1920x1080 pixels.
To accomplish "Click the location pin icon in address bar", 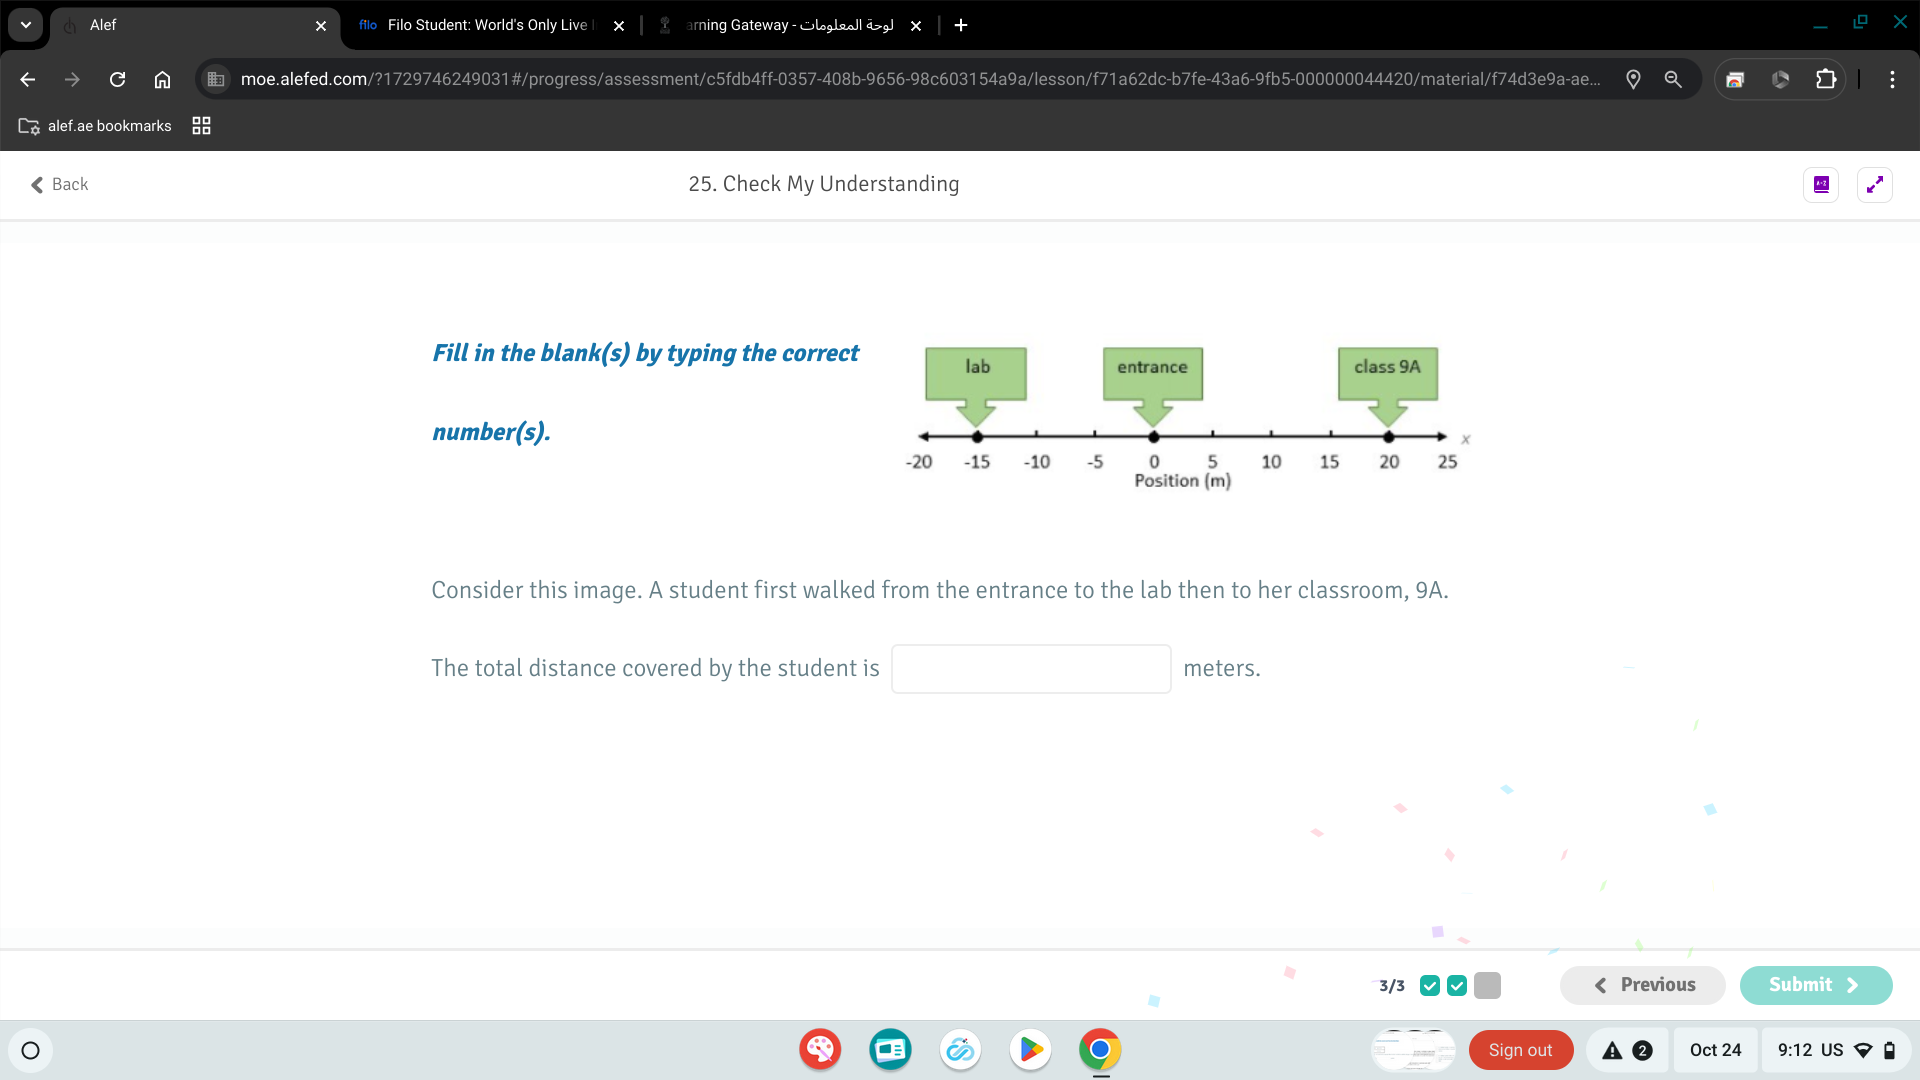I will 1633,79.
